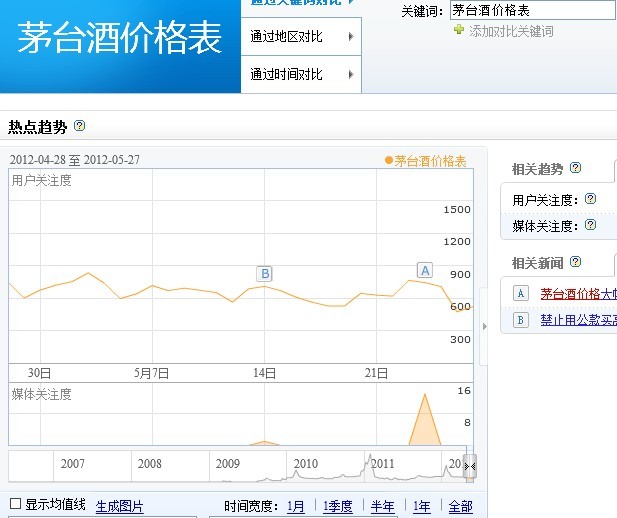Screen dimensions: 617x518
Task: Click the help icon beside 相关新闻
Action: click(575, 261)
